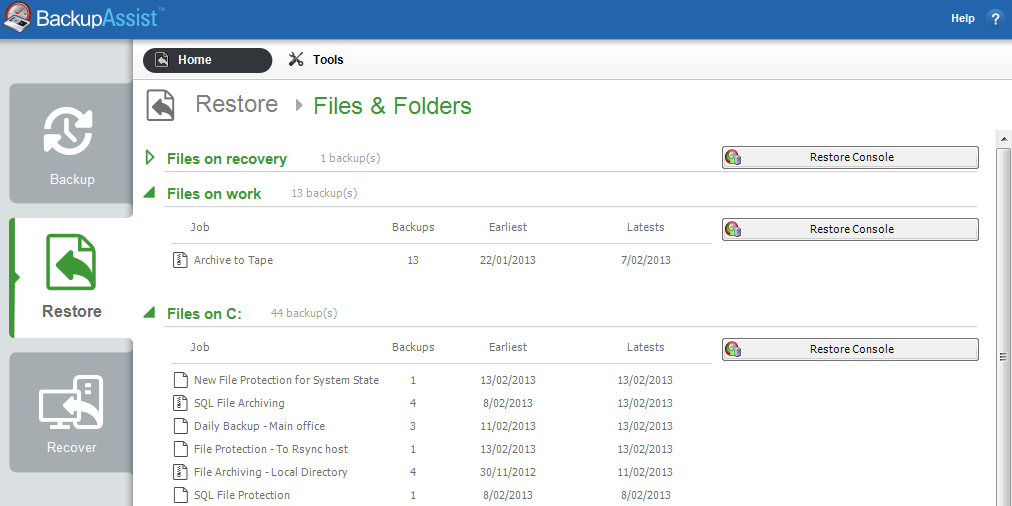Click the Help link in title bar
This screenshot has height=506, width=1012.
[x=962, y=18]
